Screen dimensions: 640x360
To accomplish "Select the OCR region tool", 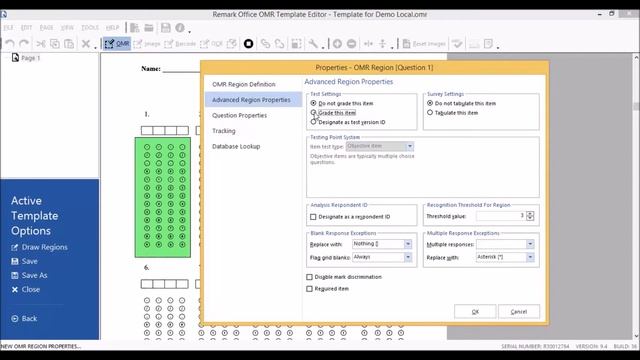I will (211, 44).
